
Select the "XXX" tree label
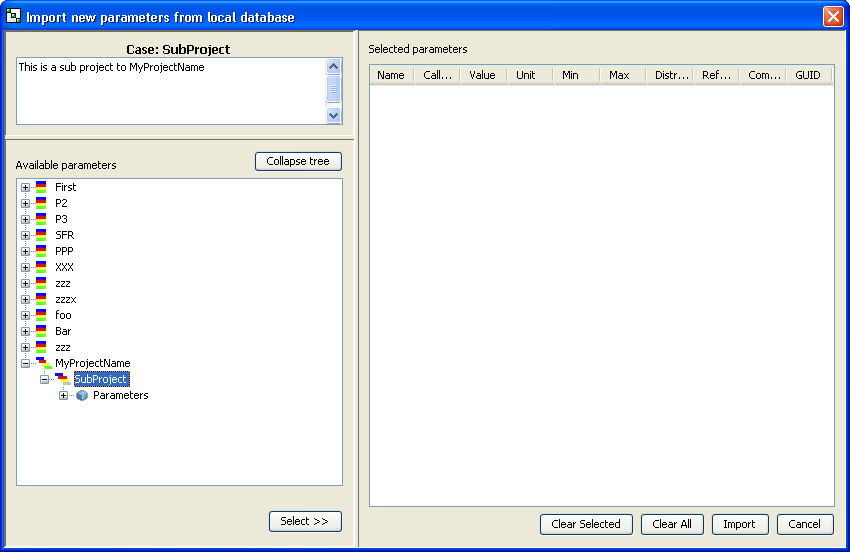click(64, 267)
